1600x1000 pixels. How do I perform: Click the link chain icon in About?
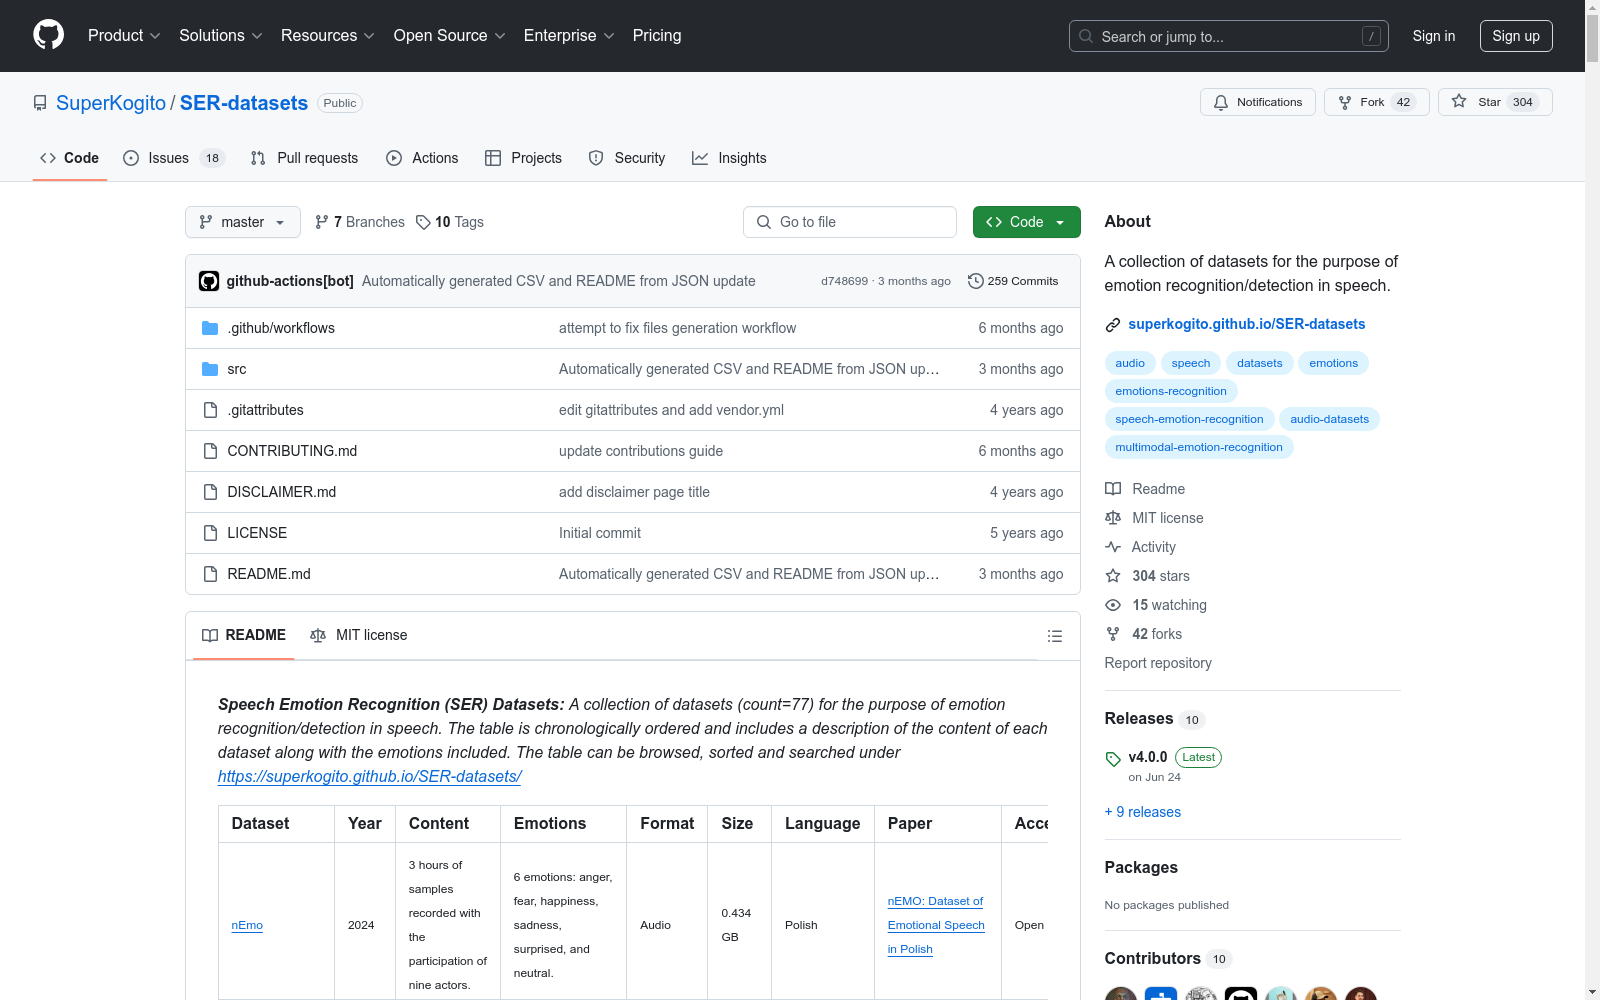pos(1113,324)
